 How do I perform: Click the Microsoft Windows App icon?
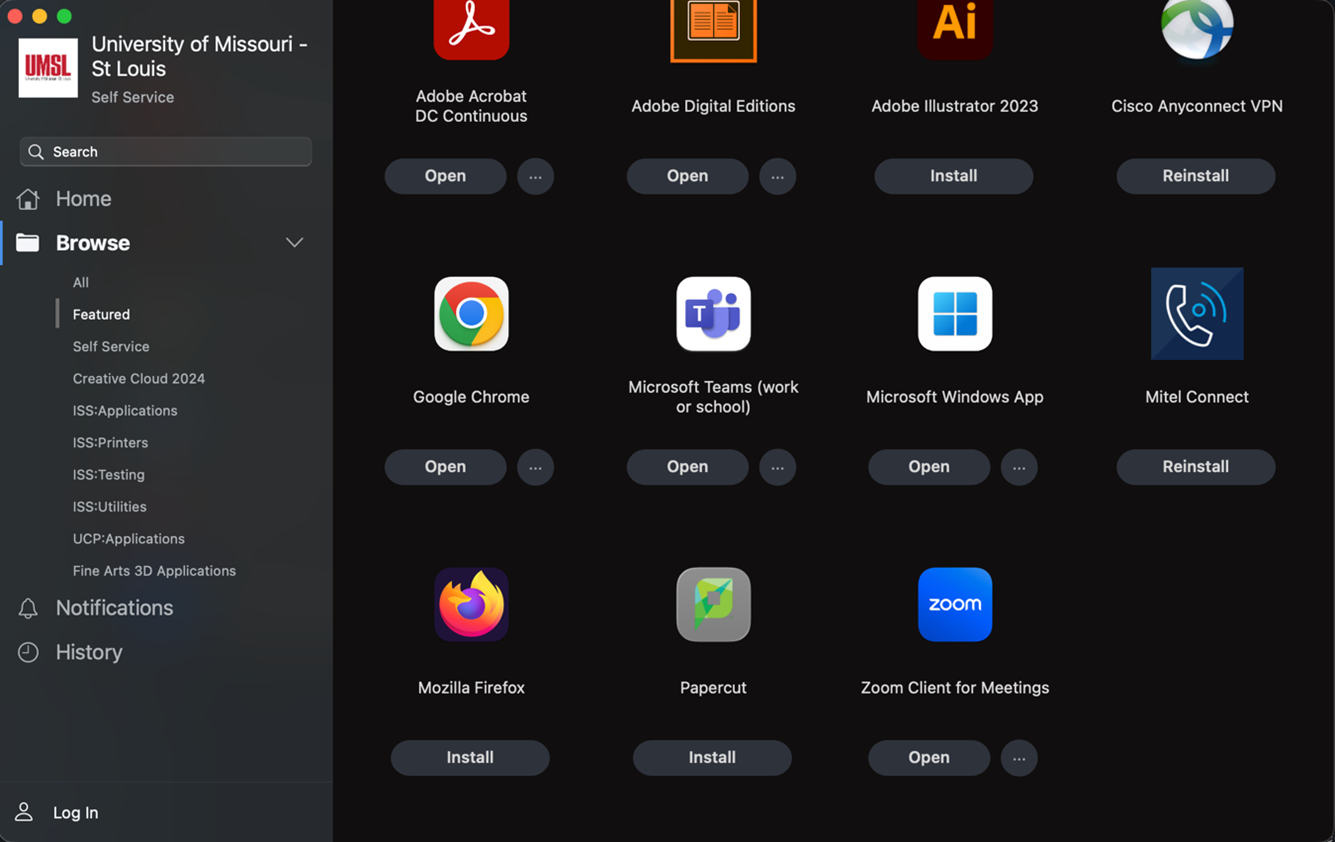[x=955, y=314]
